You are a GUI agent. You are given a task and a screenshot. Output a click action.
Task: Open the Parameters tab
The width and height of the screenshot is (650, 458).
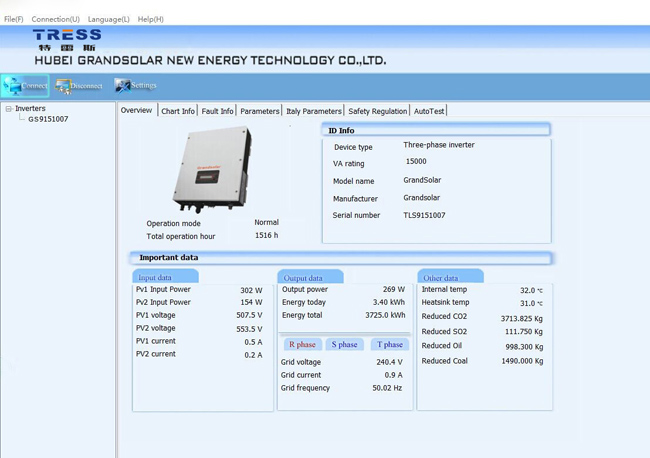pos(260,111)
